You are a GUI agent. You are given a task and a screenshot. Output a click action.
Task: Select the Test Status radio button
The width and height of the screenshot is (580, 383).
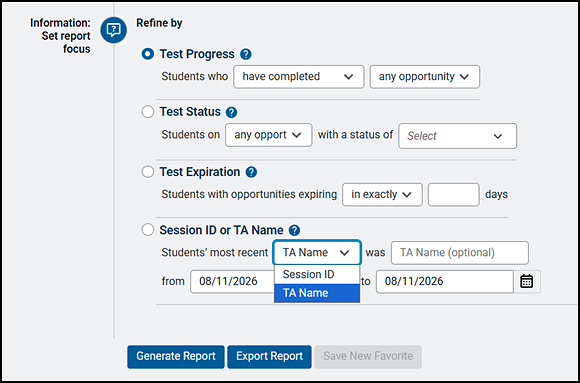point(148,112)
